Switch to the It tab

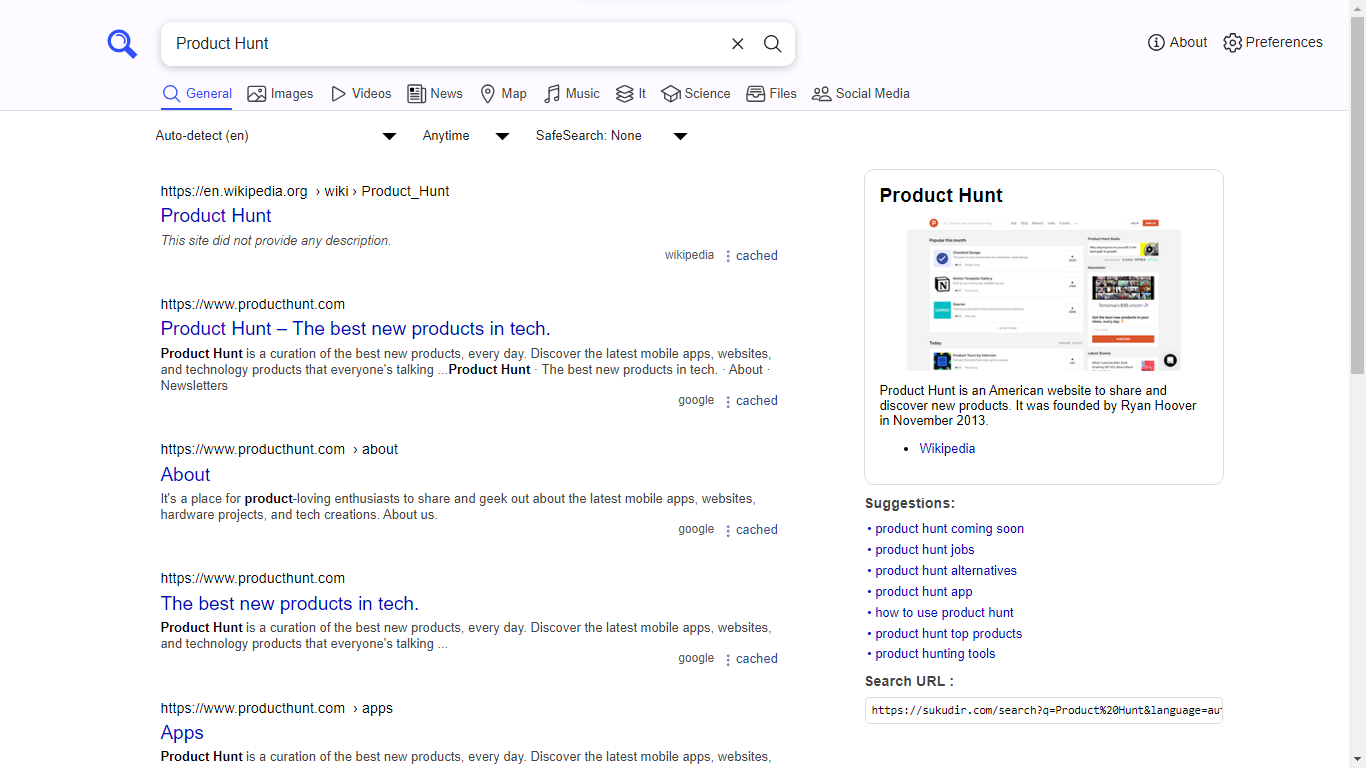[631, 93]
